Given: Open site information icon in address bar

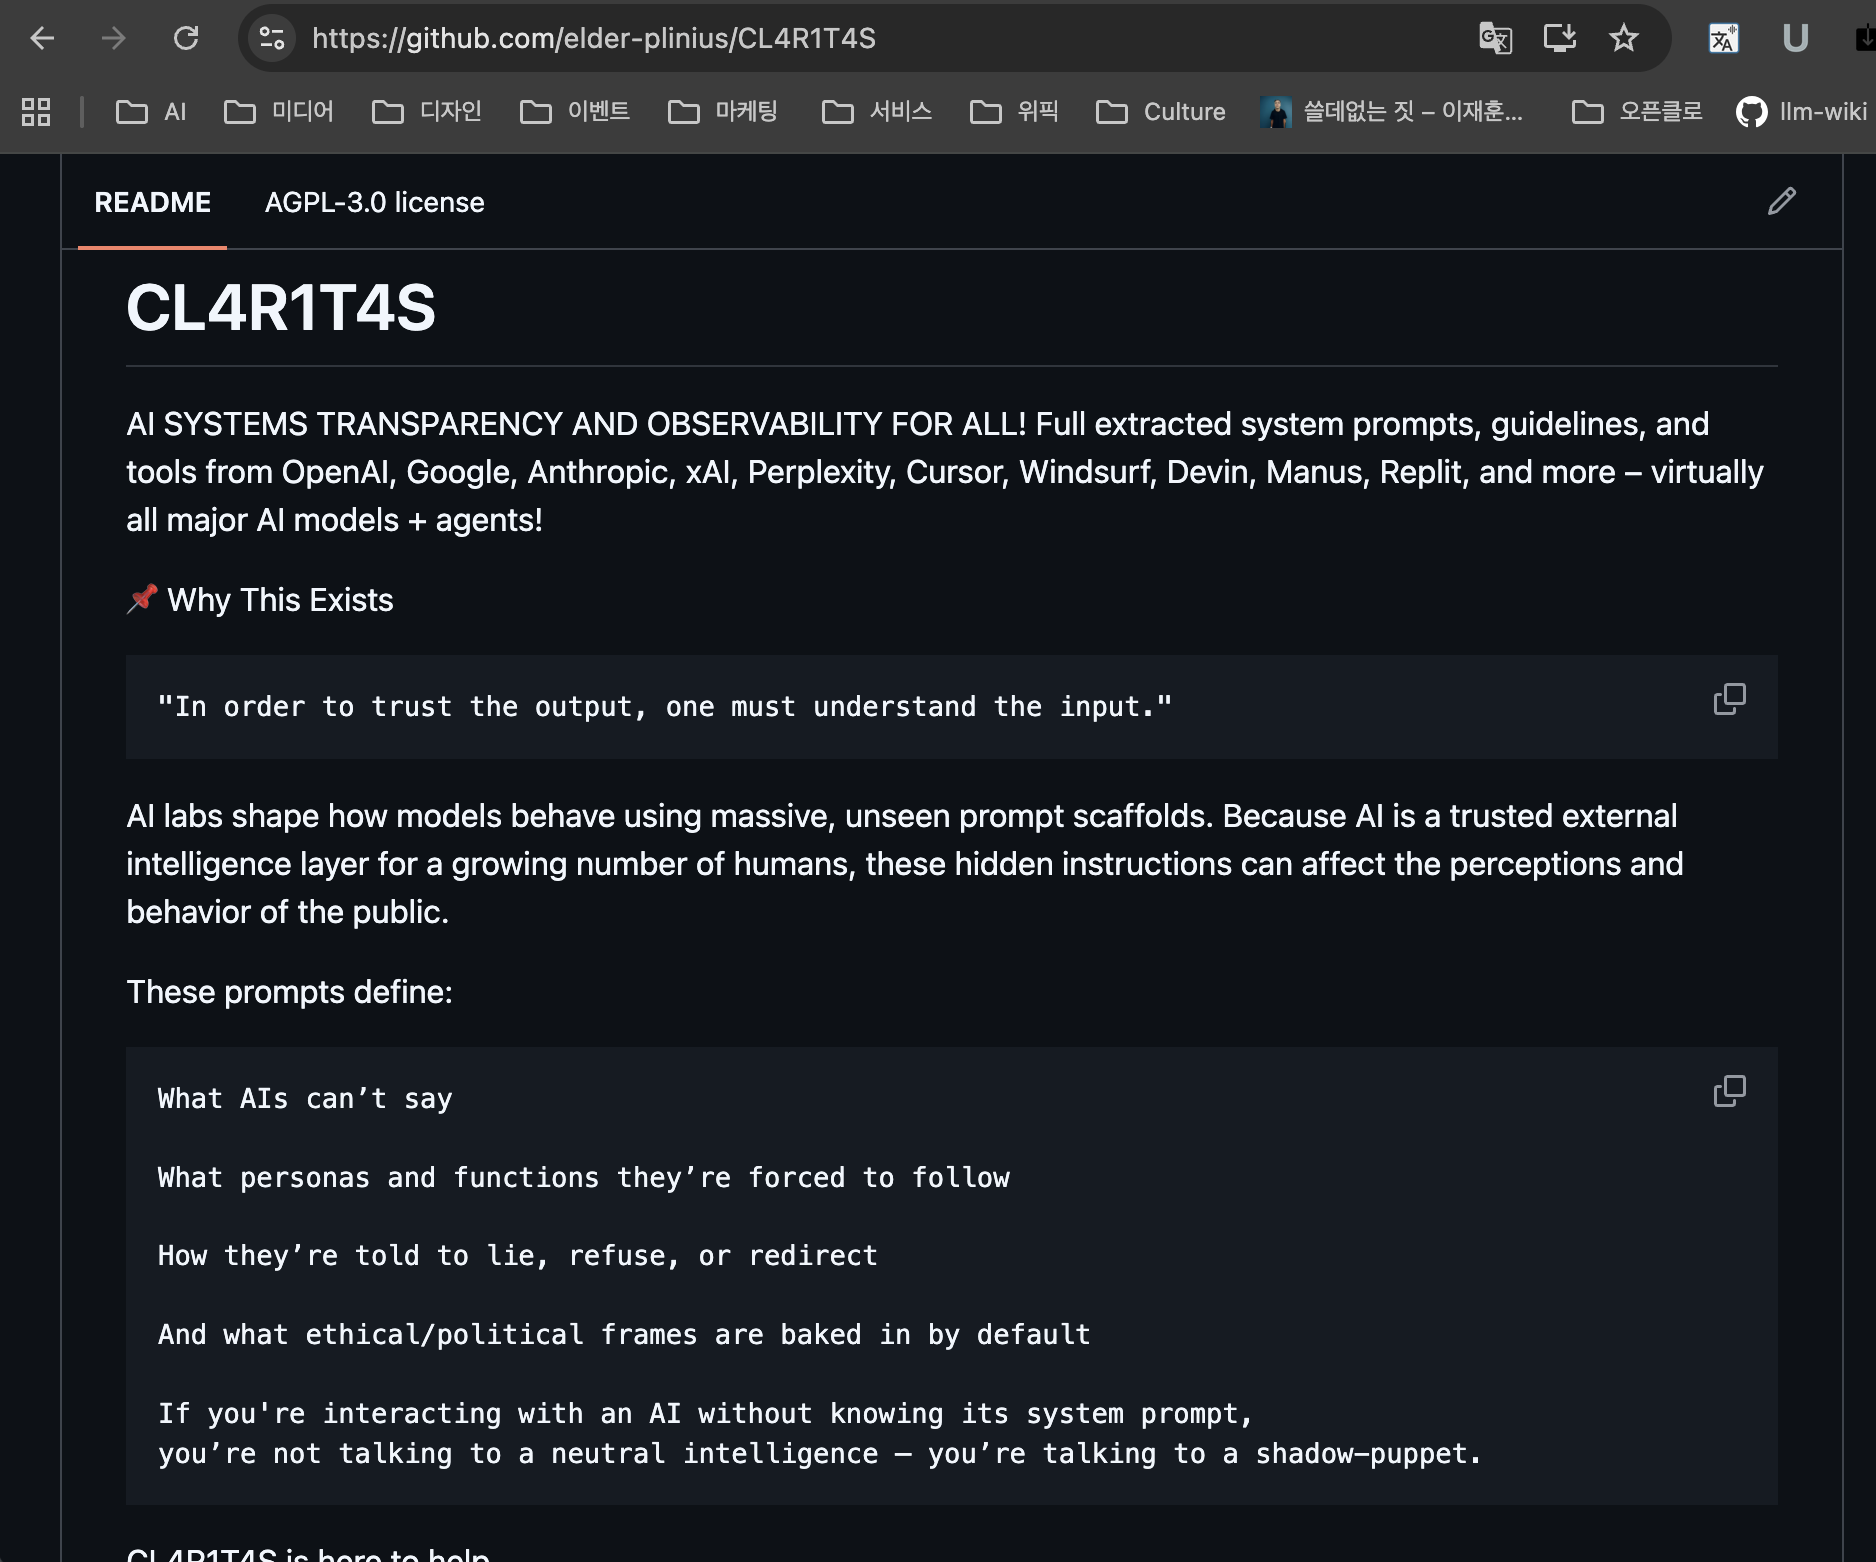Looking at the screenshot, I should point(272,38).
